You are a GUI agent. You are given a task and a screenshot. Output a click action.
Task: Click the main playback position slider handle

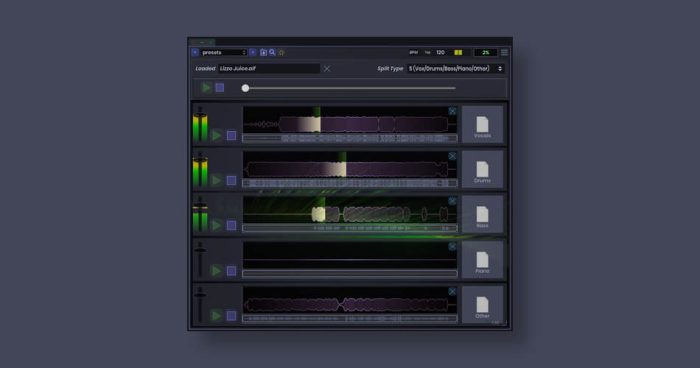point(245,88)
